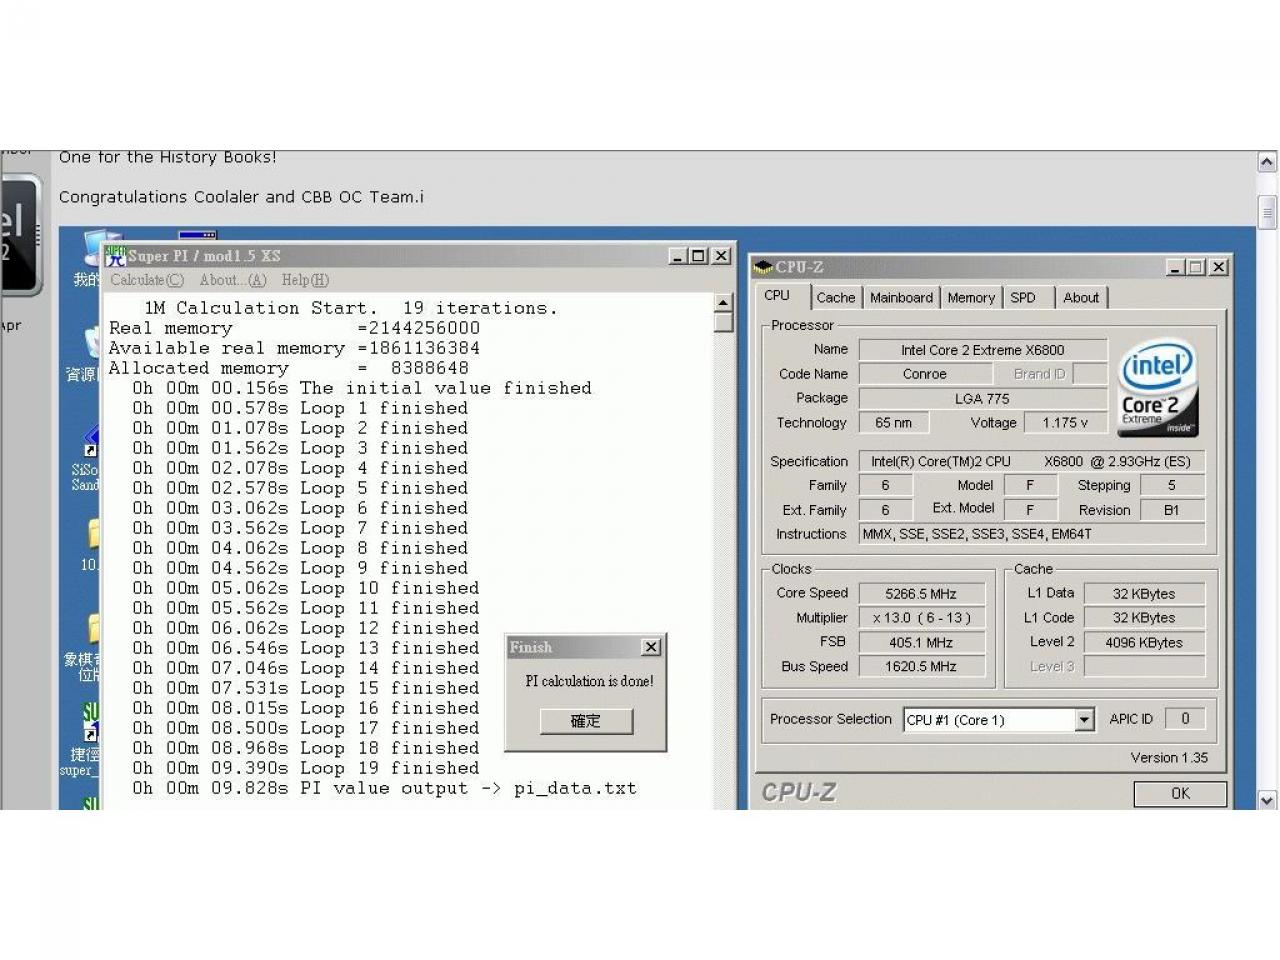The image size is (1280, 960).
Task: Click the Package value LGA 775
Action: click(983, 398)
